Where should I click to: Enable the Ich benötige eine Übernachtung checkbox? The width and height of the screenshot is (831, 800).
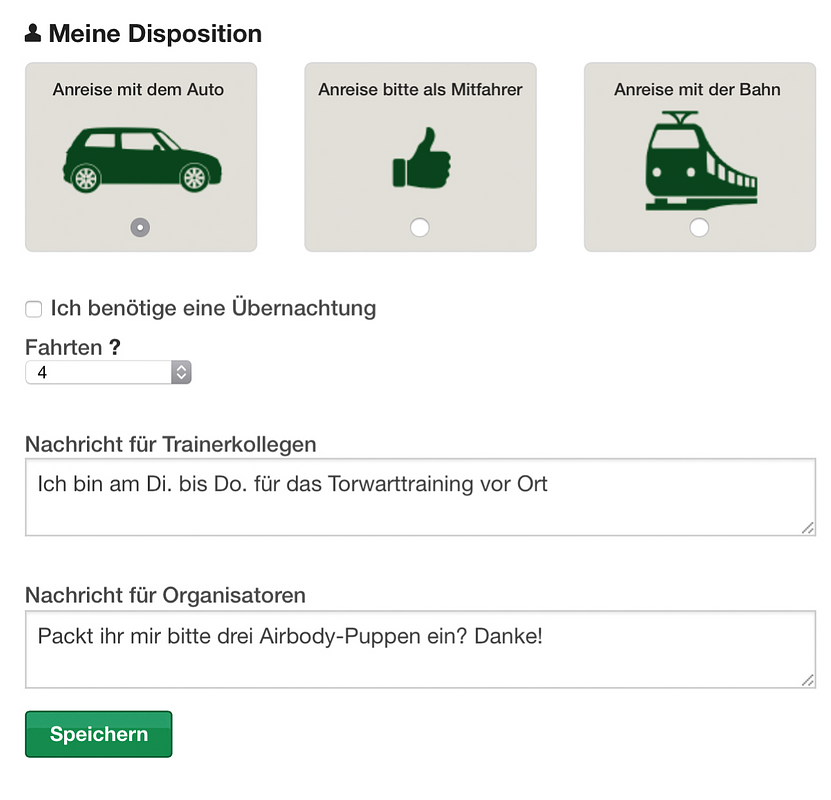pos(33,309)
